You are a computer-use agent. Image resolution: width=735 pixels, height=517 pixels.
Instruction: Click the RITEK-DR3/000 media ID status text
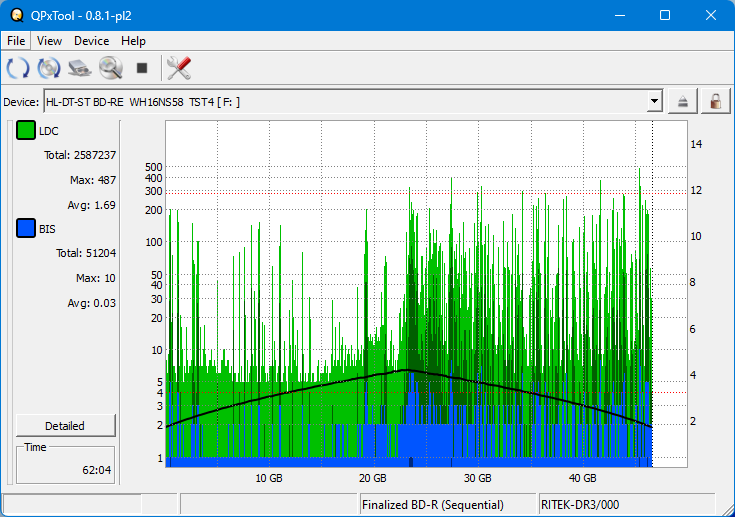pyautogui.click(x=580, y=505)
